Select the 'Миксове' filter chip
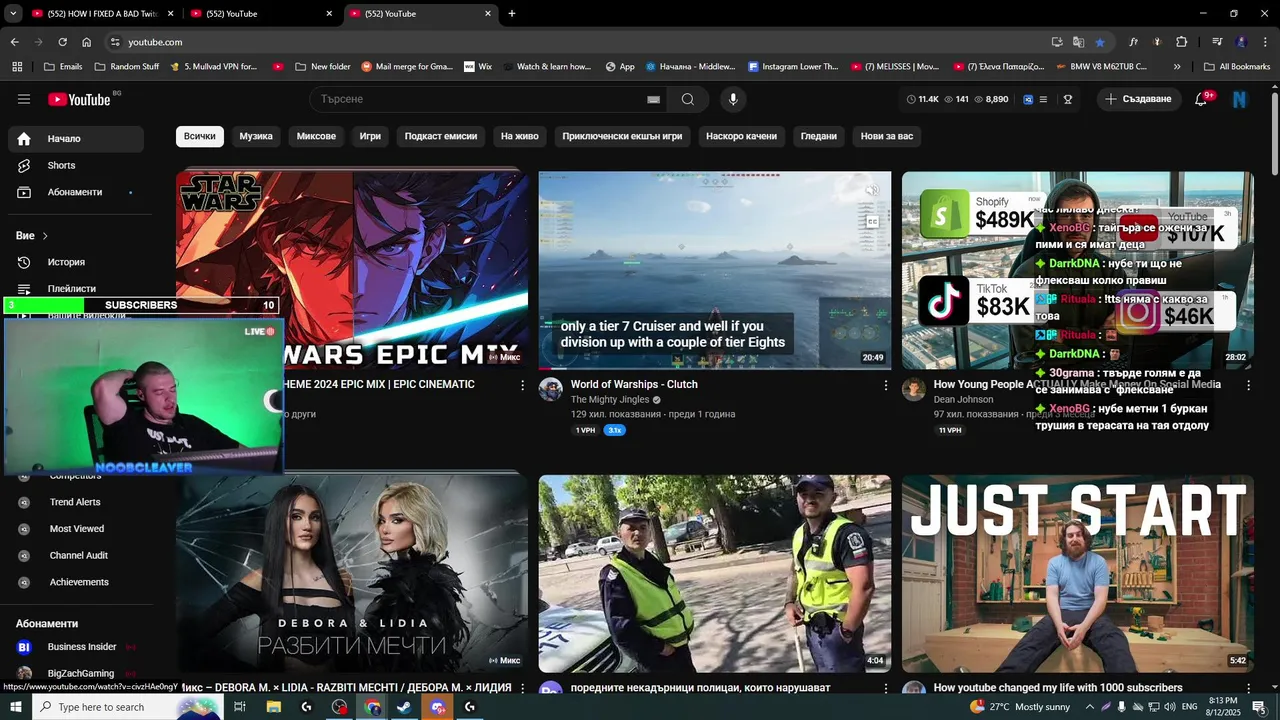This screenshot has height=720, width=1280. click(316, 136)
